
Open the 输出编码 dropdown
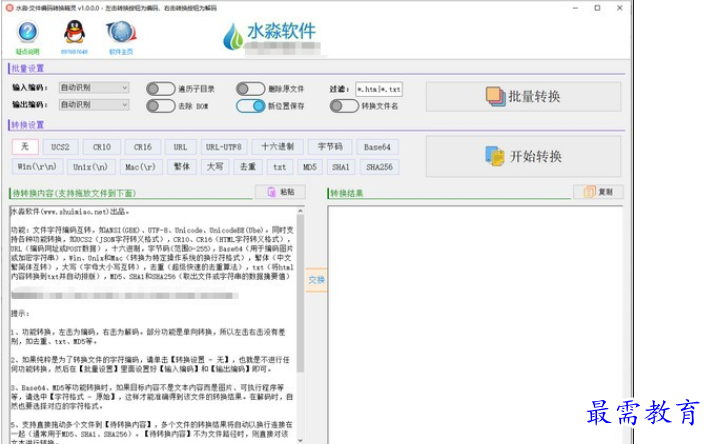click(94, 105)
